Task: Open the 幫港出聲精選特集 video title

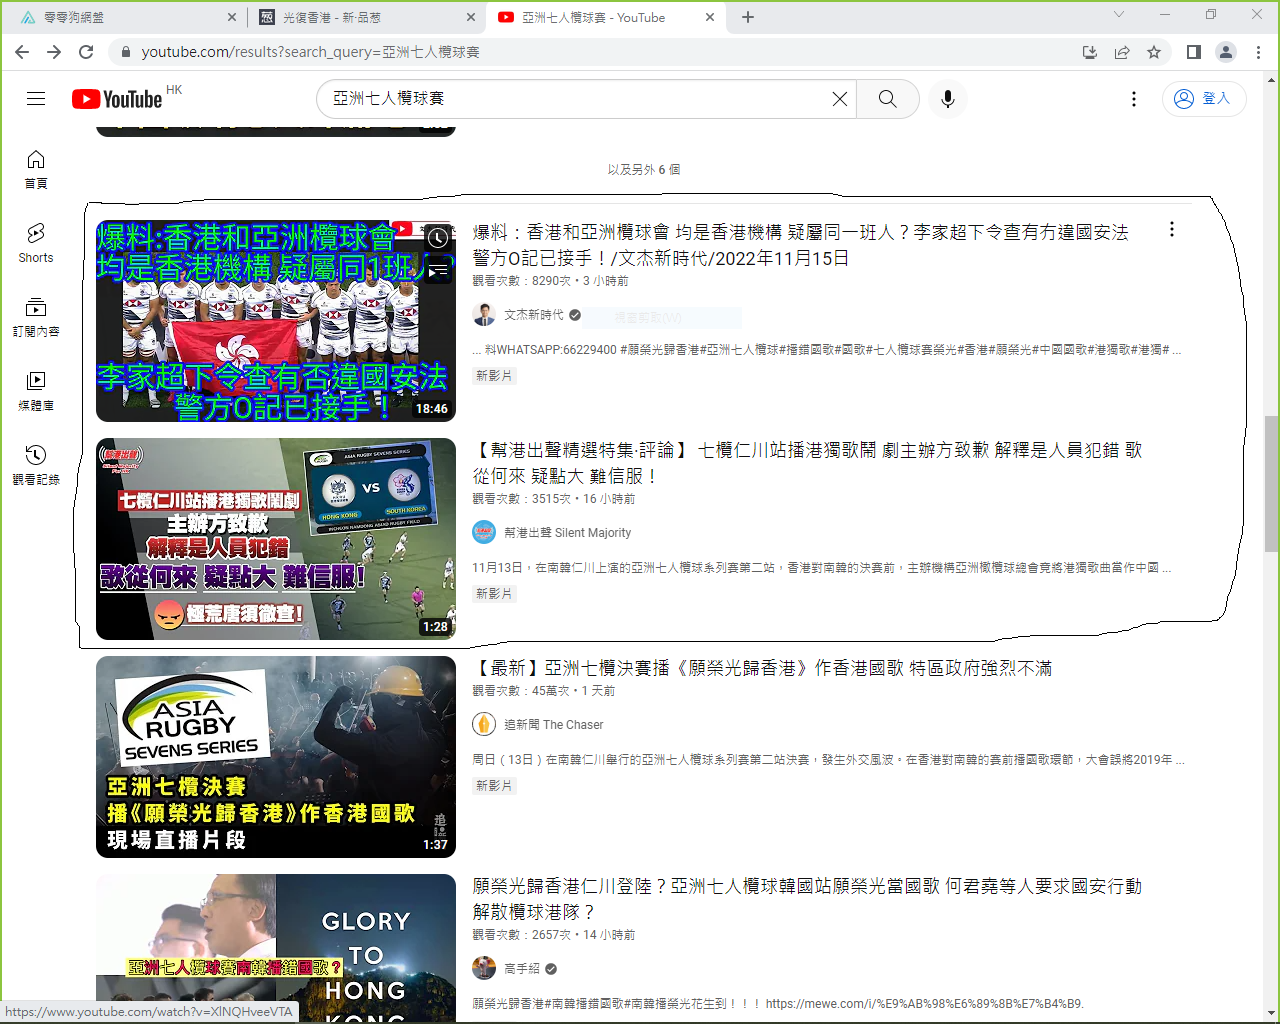Action: (807, 463)
